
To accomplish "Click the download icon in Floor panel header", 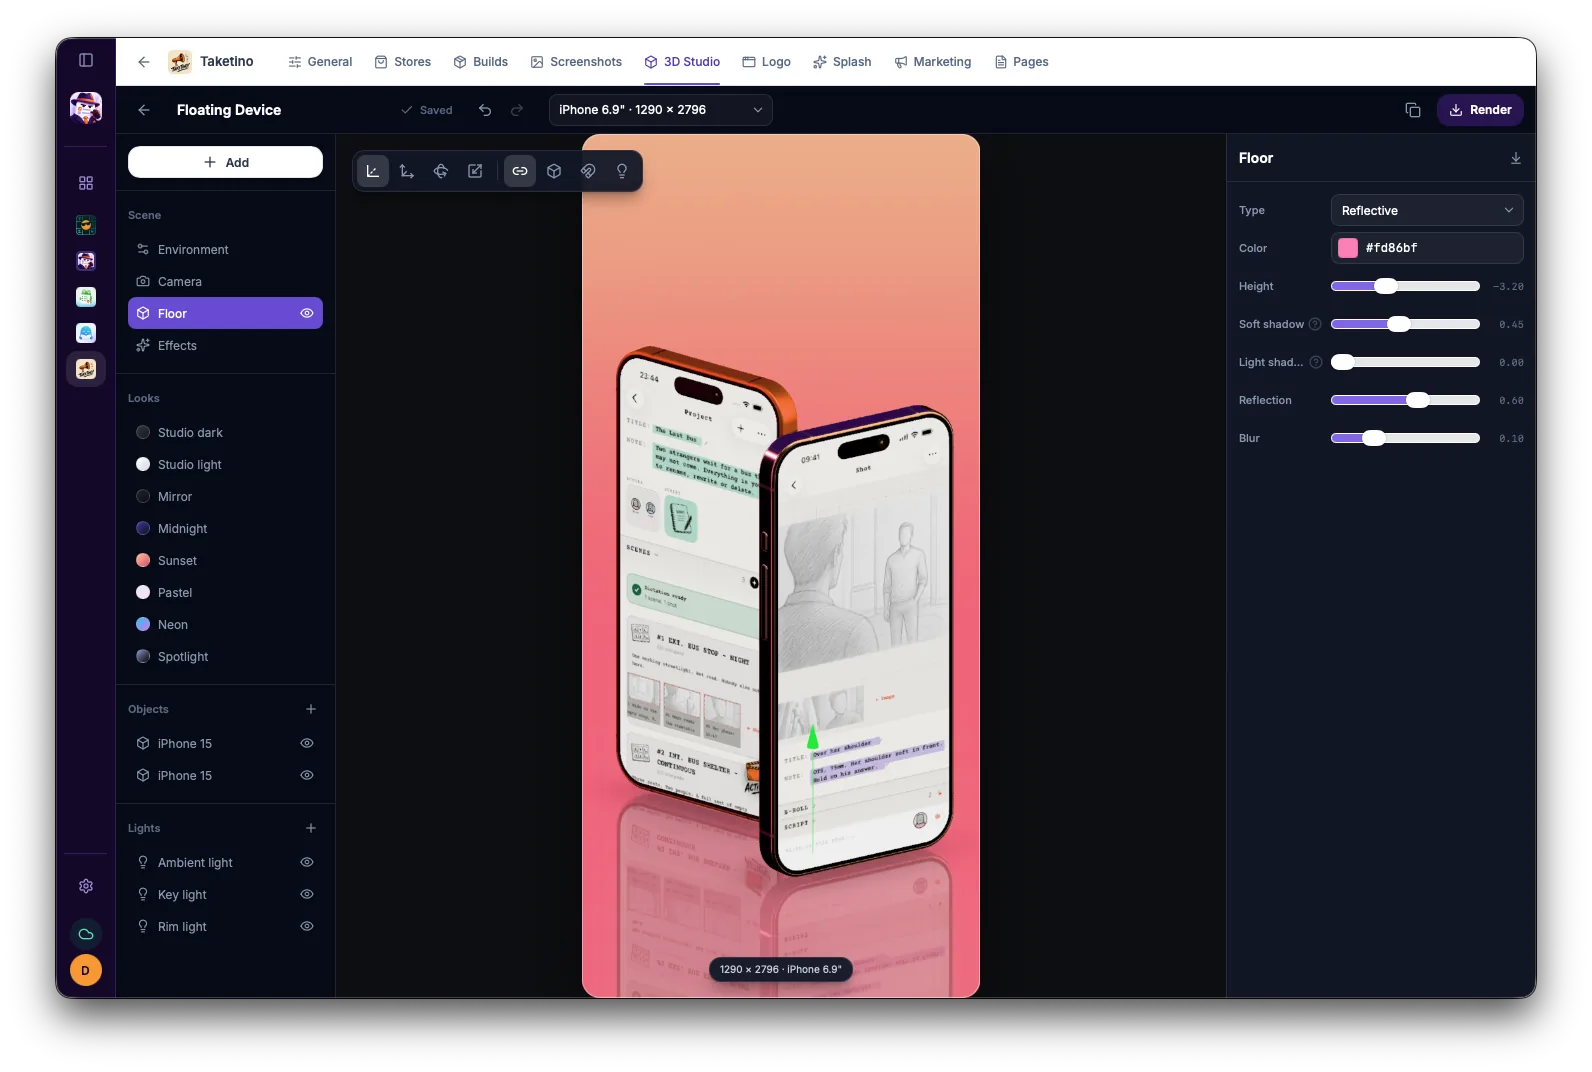I will pyautogui.click(x=1516, y=158).
